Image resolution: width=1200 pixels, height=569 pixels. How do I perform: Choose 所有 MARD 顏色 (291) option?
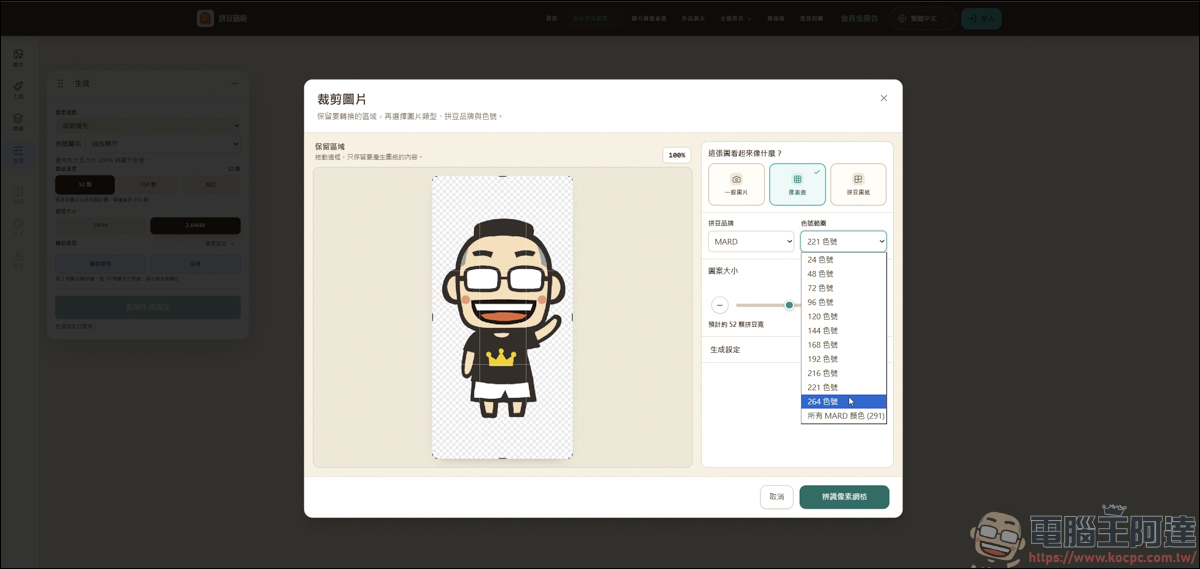pyautogui.click(x=843, y=415)
